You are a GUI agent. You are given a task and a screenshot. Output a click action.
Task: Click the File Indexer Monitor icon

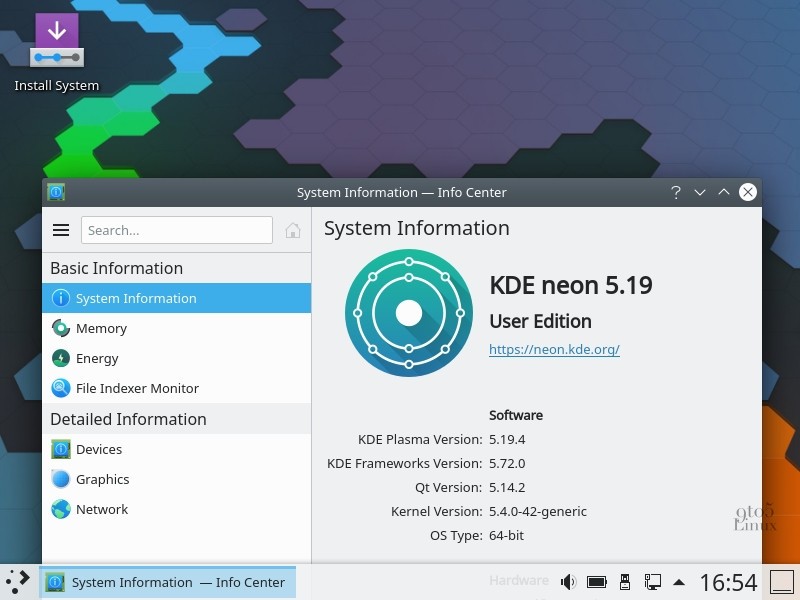pos(61,388)
